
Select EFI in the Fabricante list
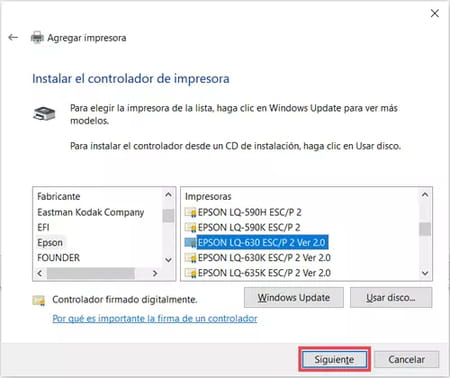(x=43, y=227)
